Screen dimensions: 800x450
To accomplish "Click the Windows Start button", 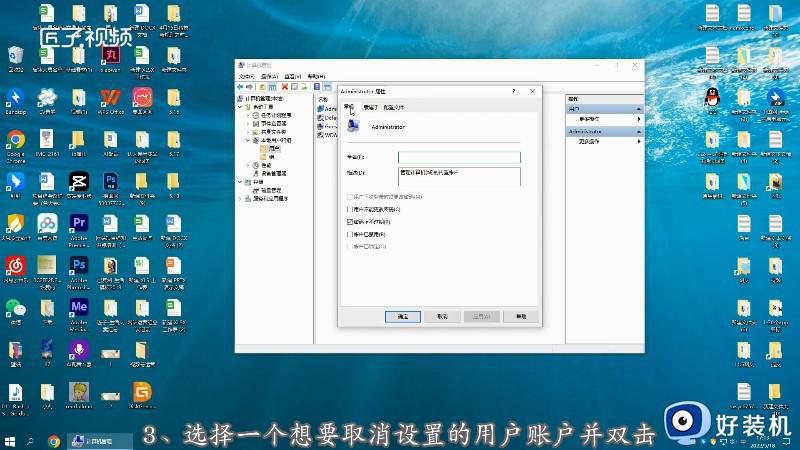I will coord(10,441).
